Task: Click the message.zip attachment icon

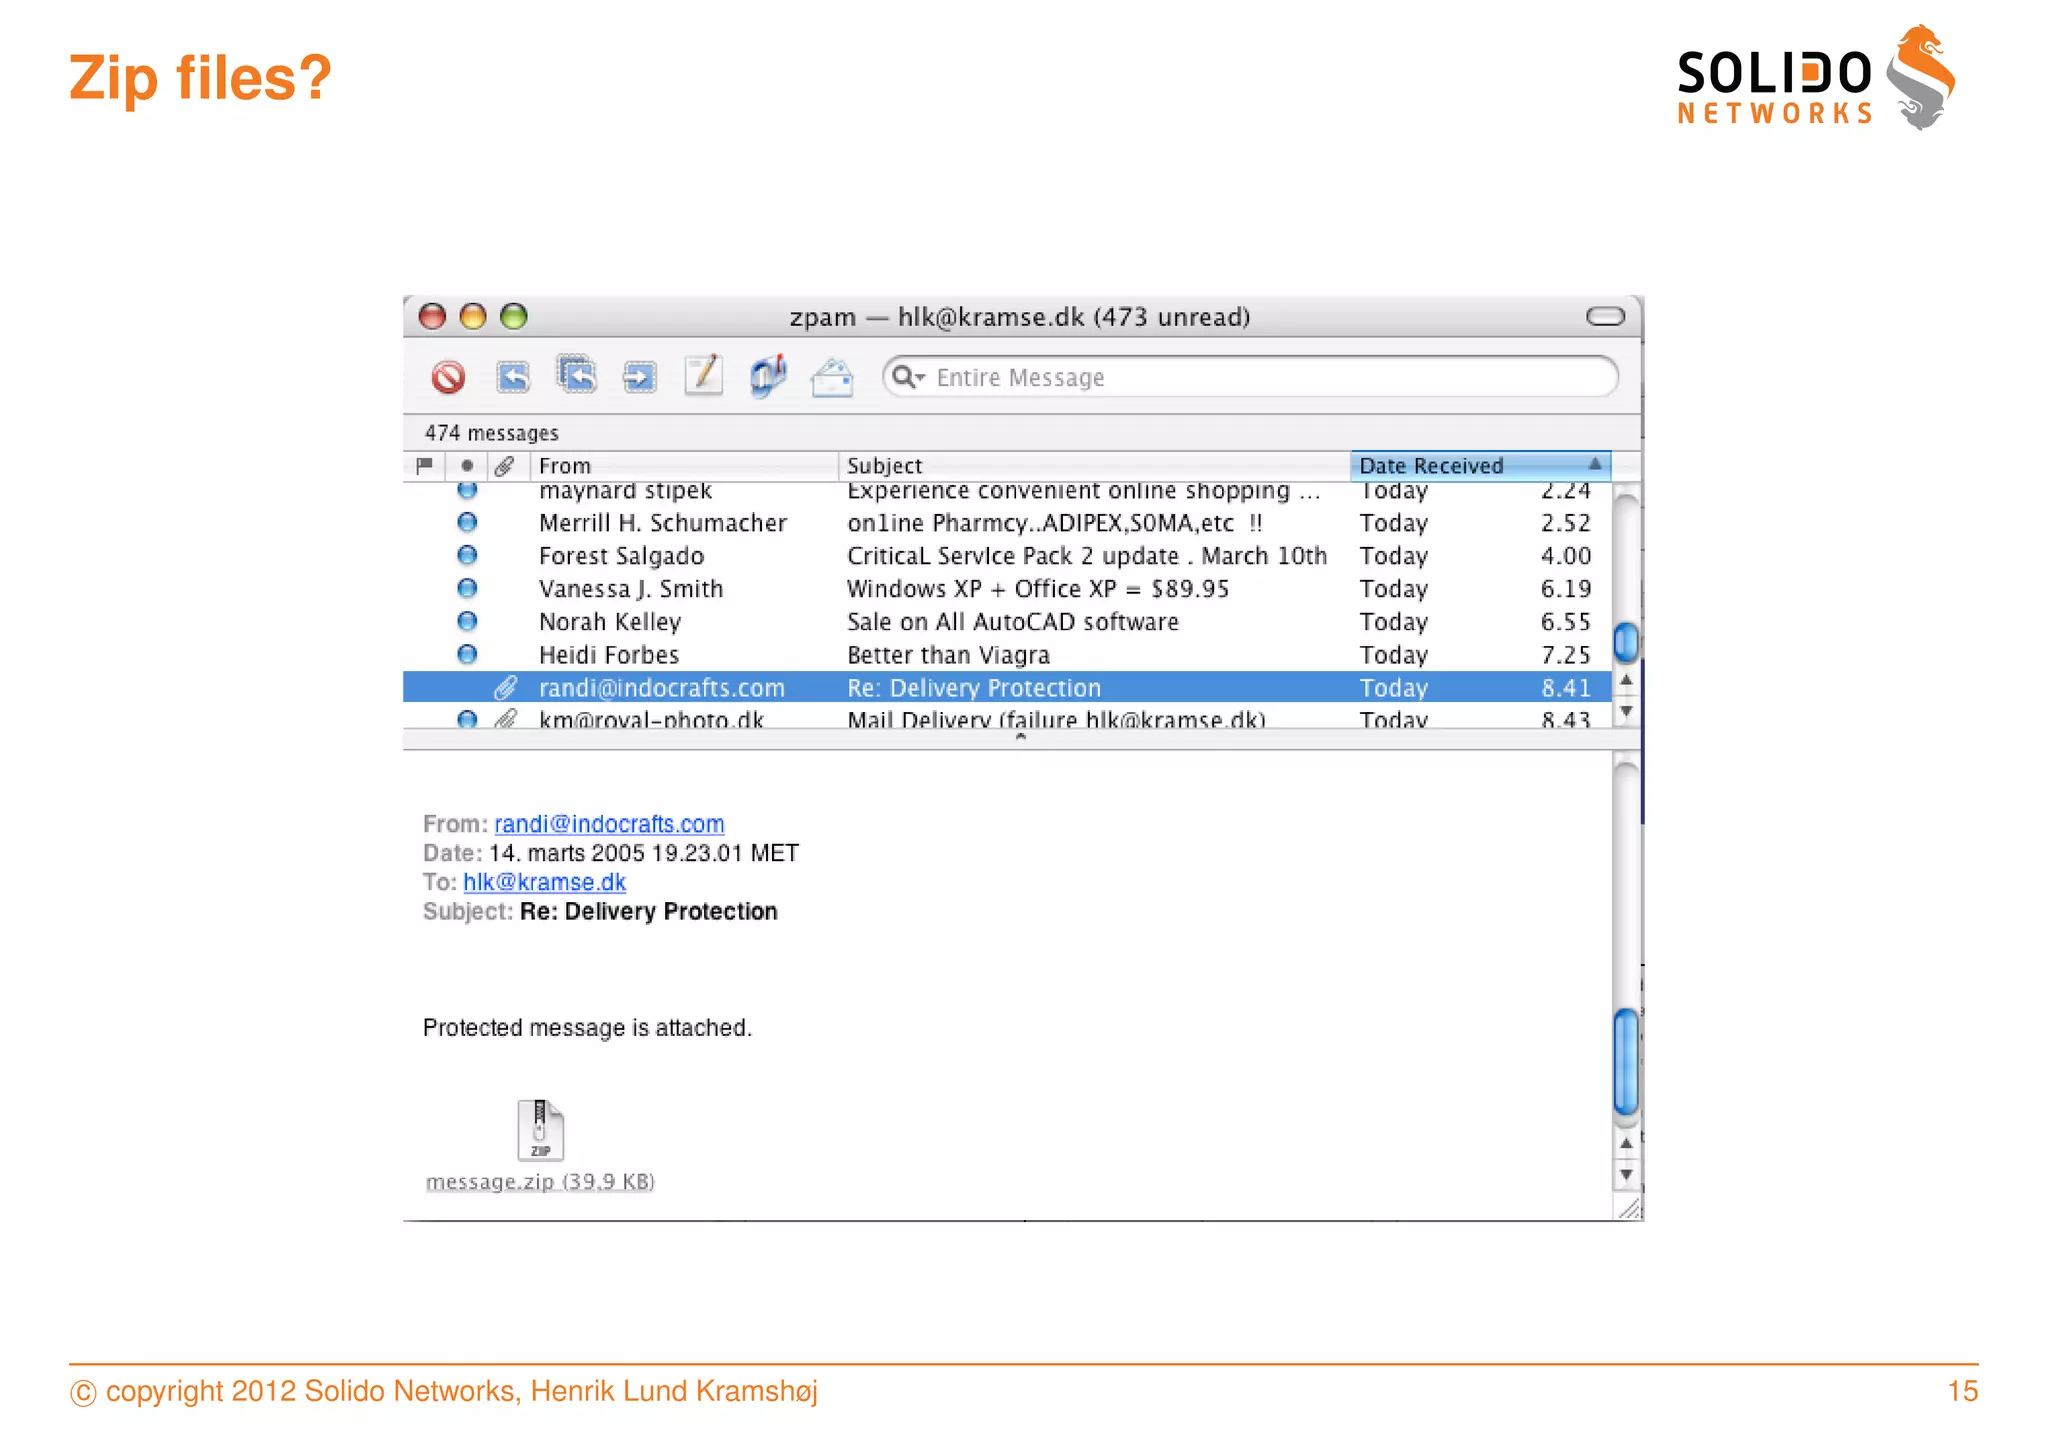Action: click(540, 1130)
